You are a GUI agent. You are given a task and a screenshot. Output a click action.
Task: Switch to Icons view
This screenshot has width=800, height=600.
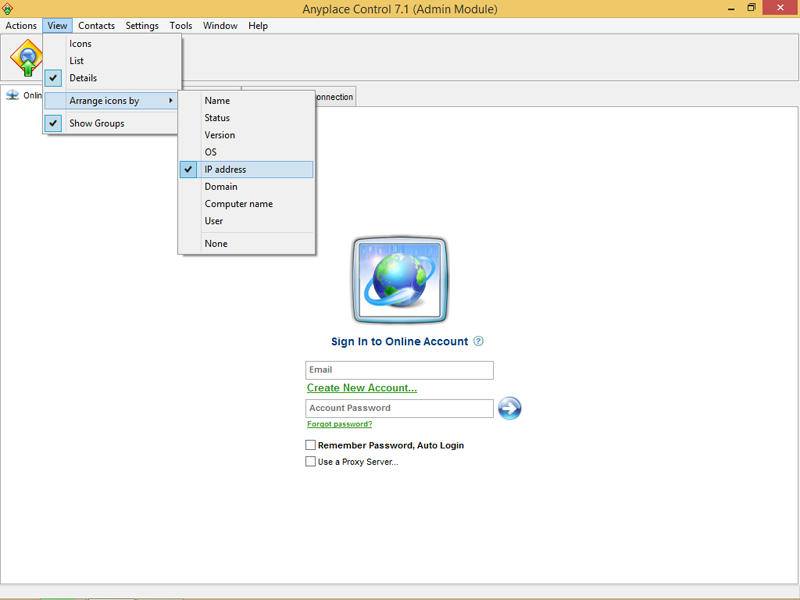[112, 44]
